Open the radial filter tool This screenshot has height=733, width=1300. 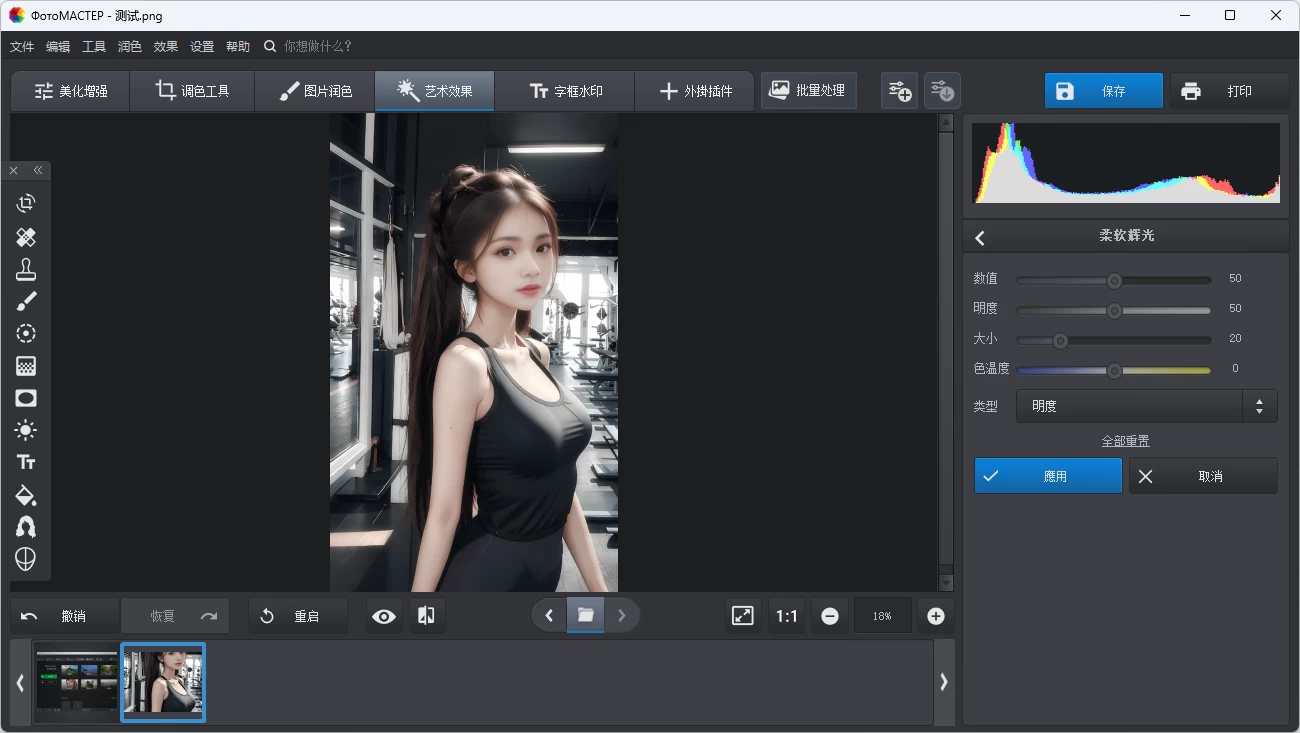26,333
